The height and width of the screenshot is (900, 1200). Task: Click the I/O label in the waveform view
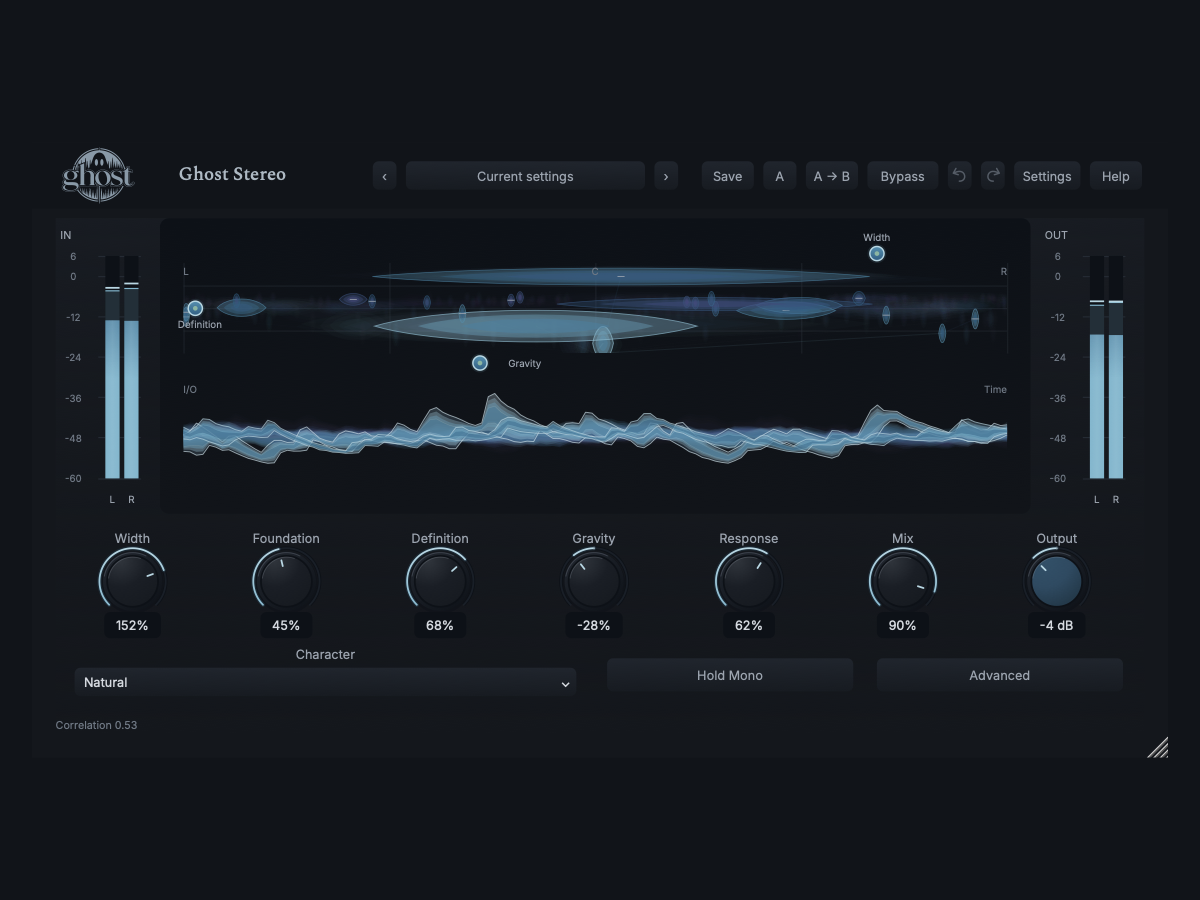coord(190,389)
